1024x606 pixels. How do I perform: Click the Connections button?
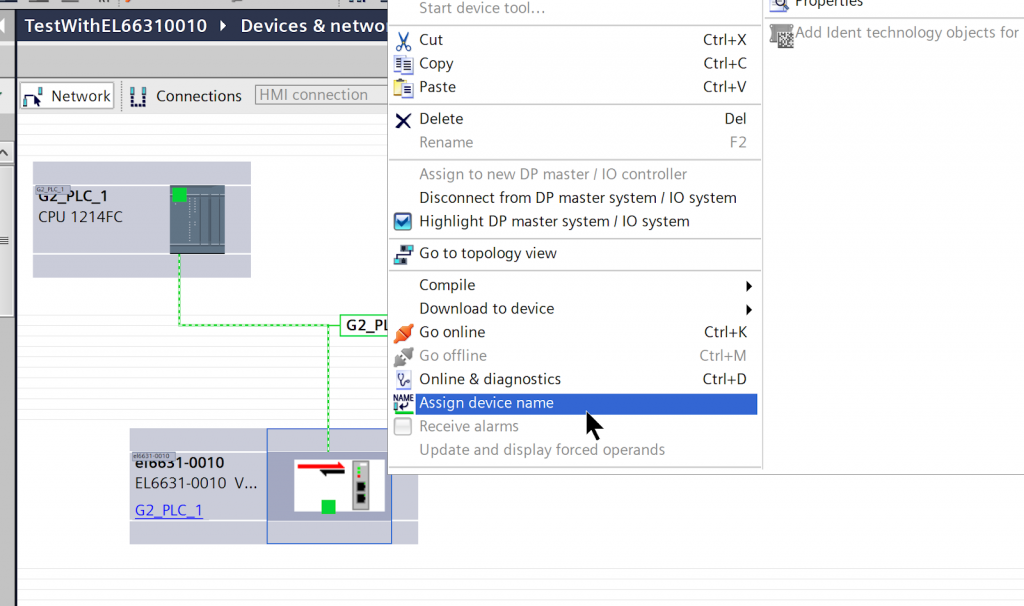coord(186,96)
